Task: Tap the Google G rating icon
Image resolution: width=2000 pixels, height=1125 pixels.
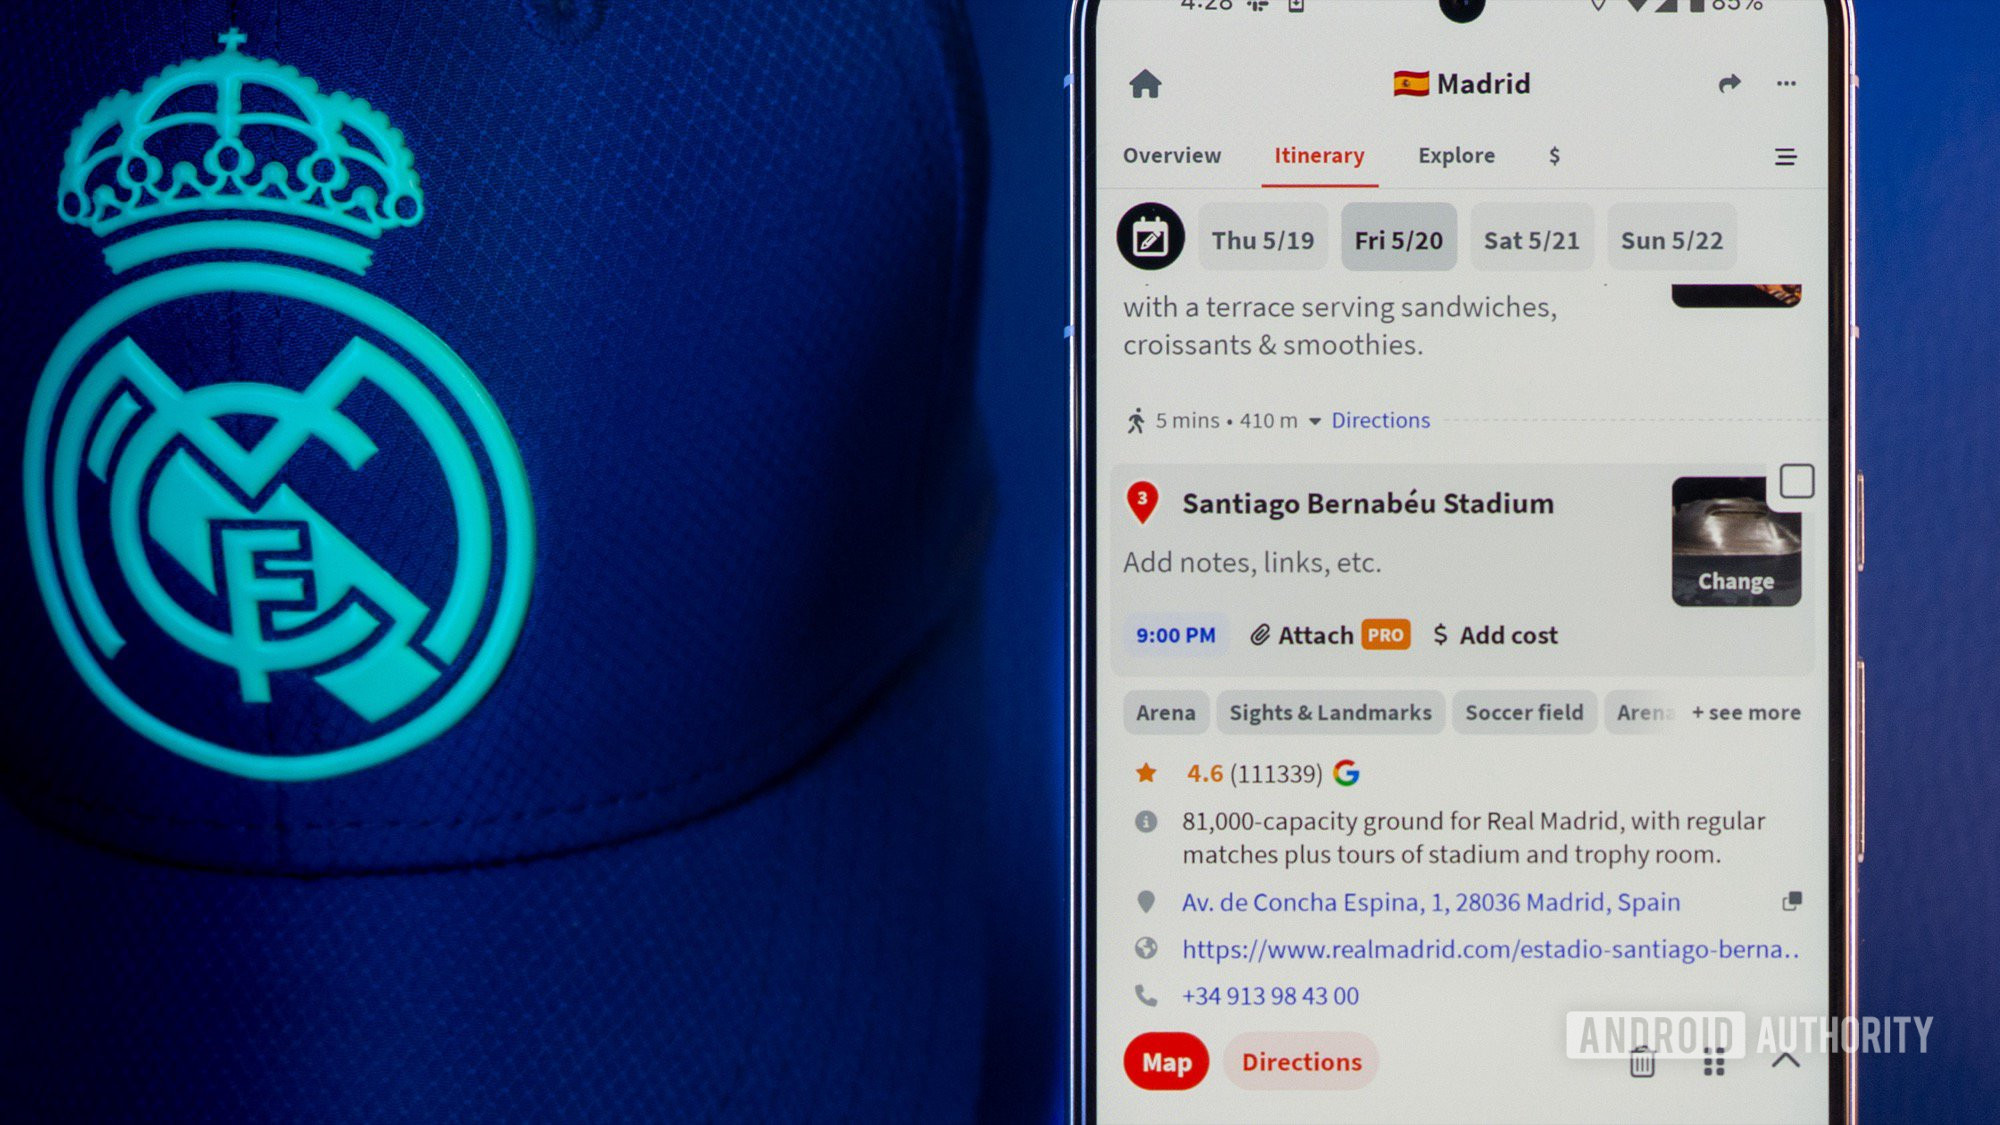Action: point(1348,772)
